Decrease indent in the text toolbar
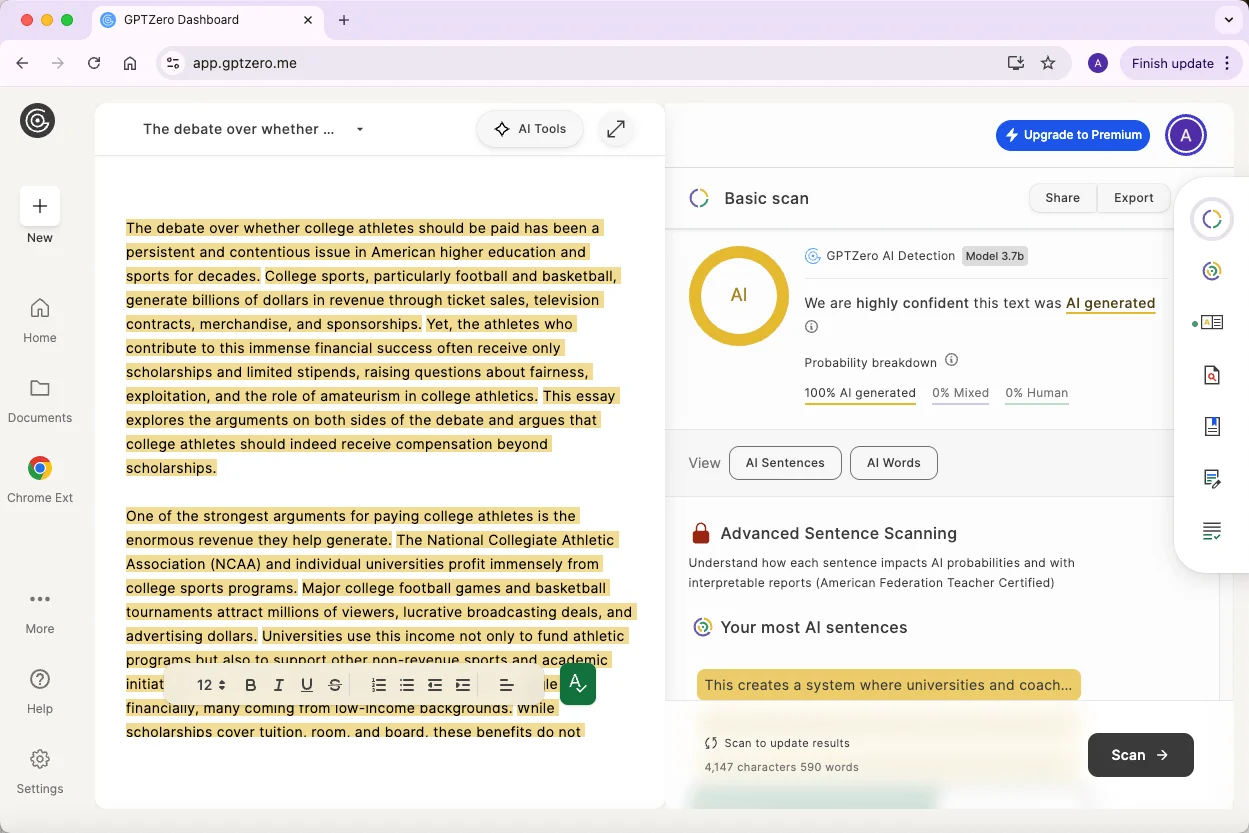The width and height of the screenshot is (1249, 833). pos(435,685)
